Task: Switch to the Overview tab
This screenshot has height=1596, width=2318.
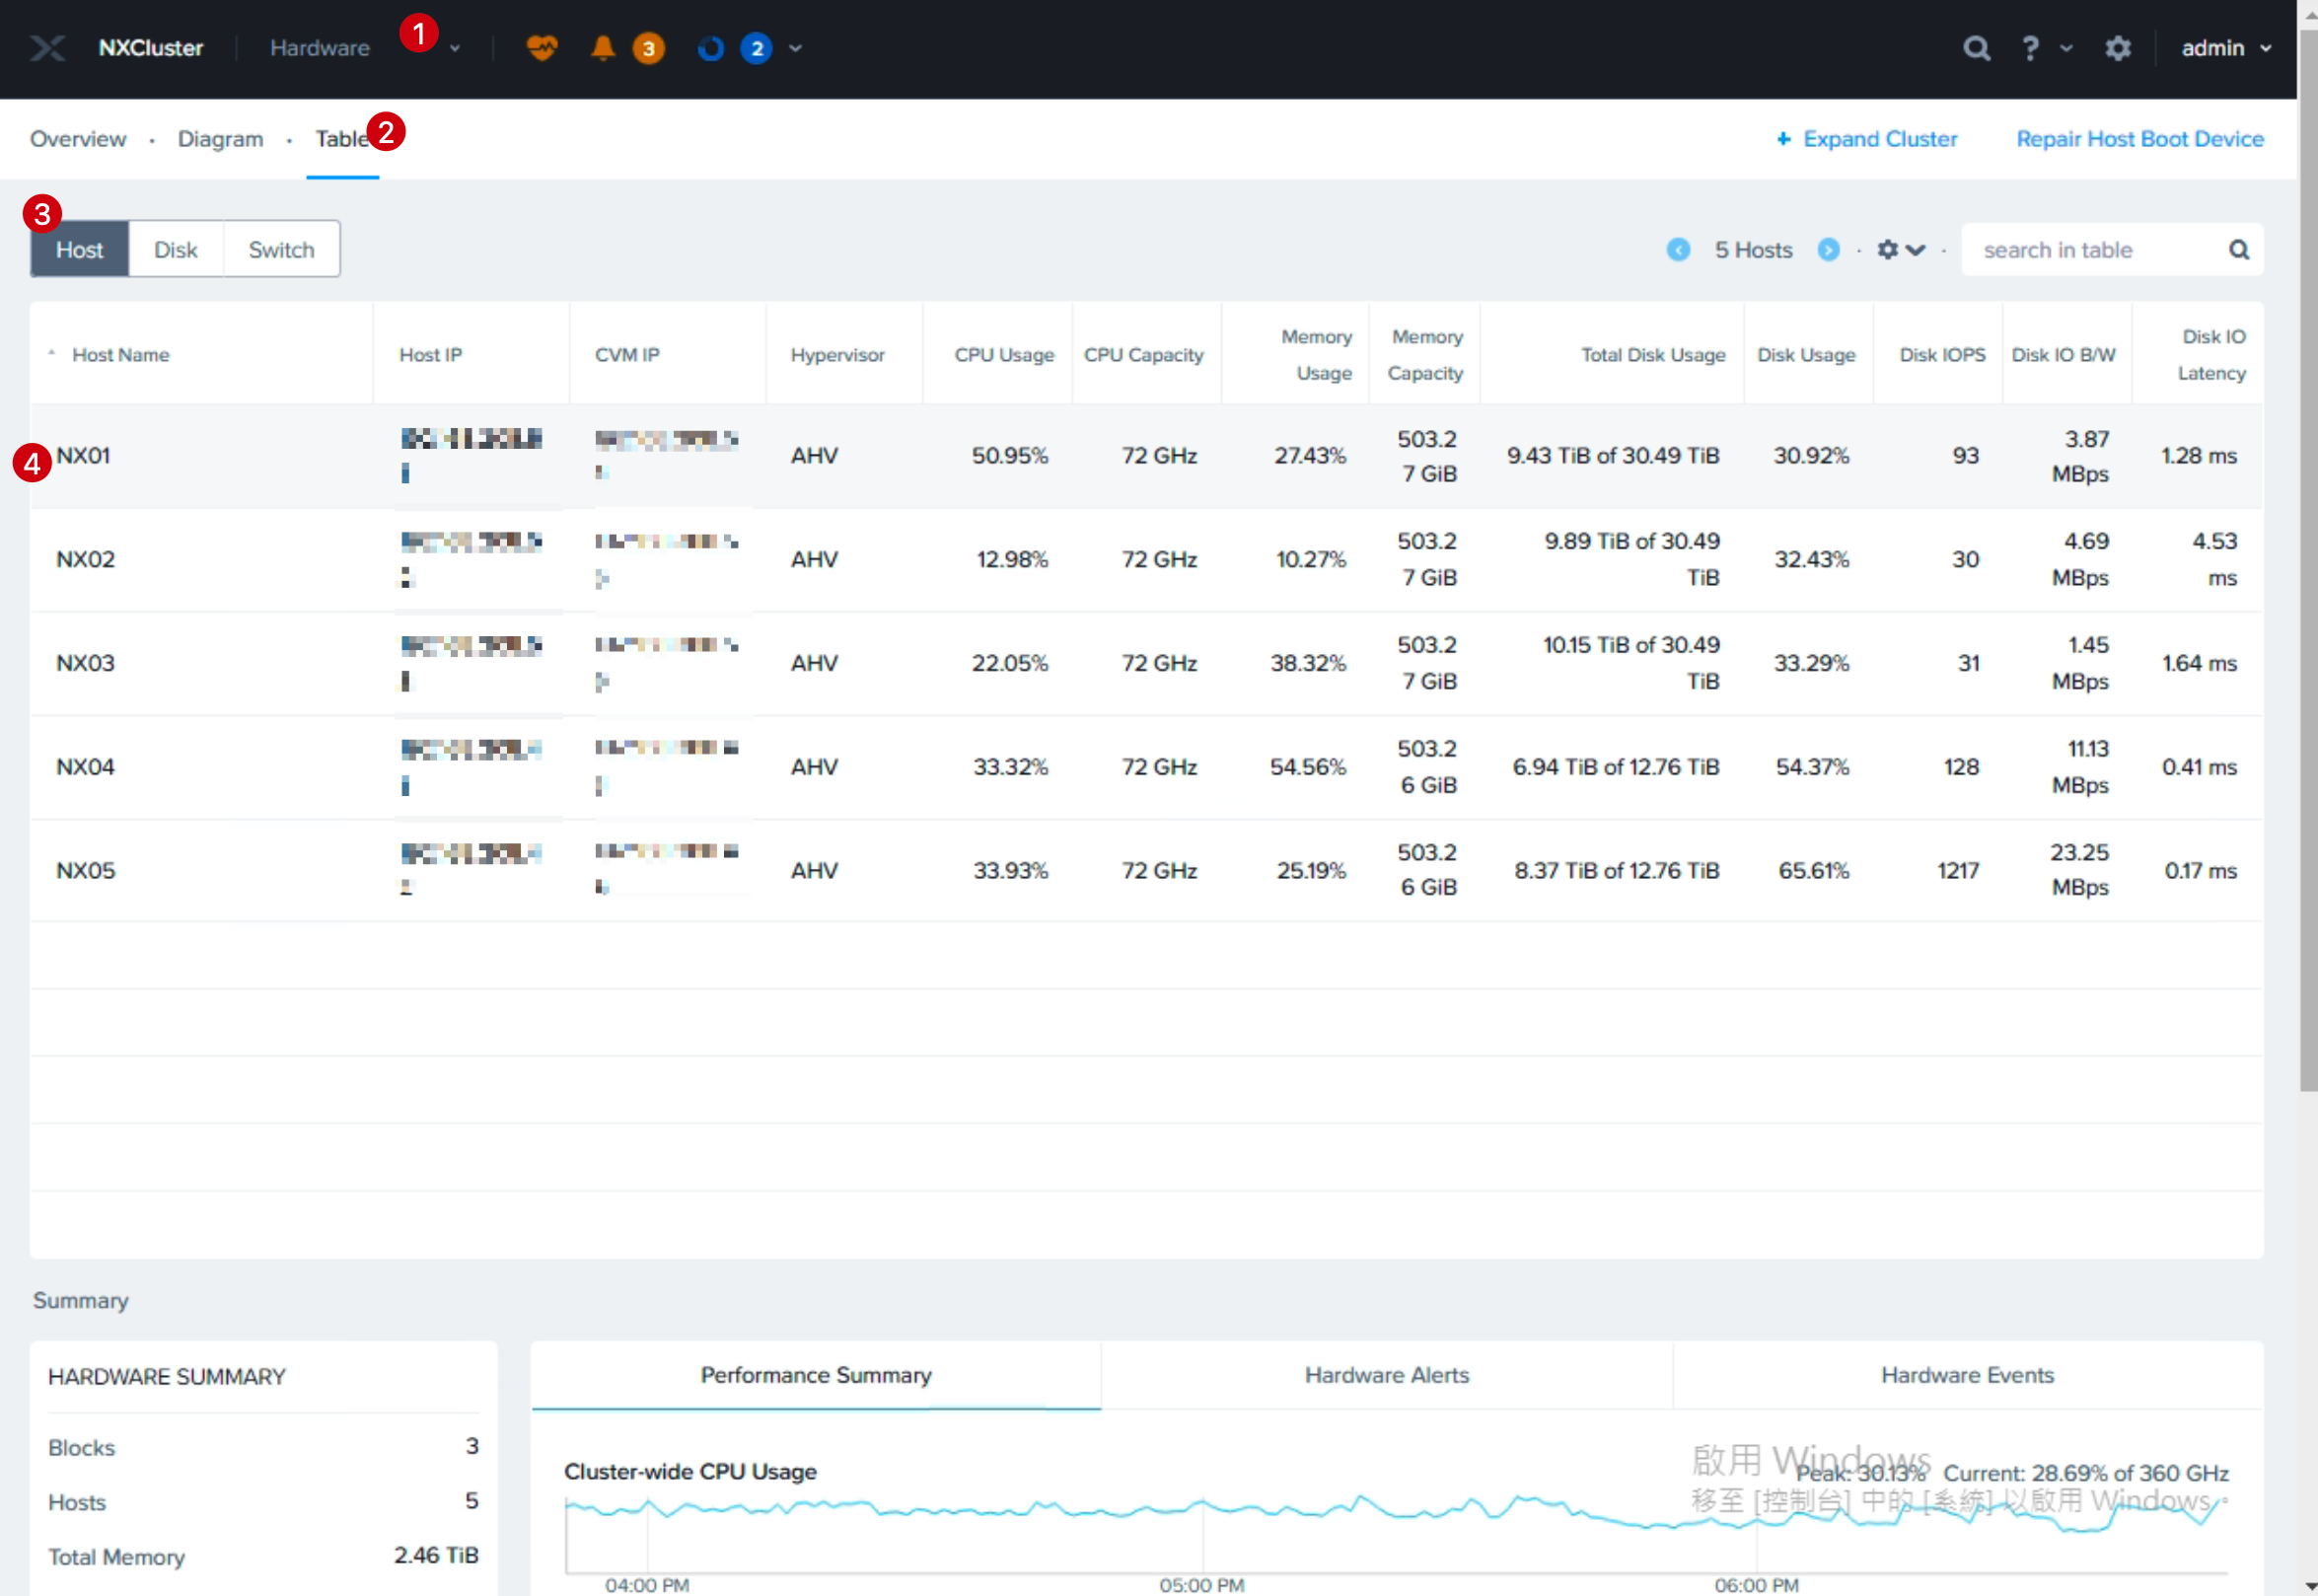Action: (x=78, y=139)
